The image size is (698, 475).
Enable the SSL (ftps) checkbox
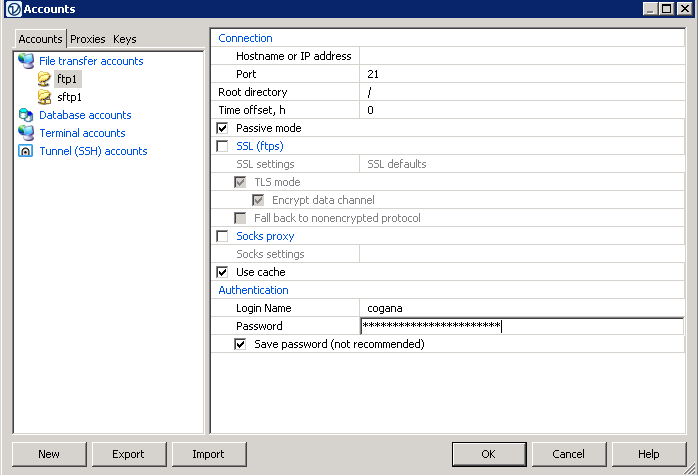pyautogui.click(x=222, y=146)
